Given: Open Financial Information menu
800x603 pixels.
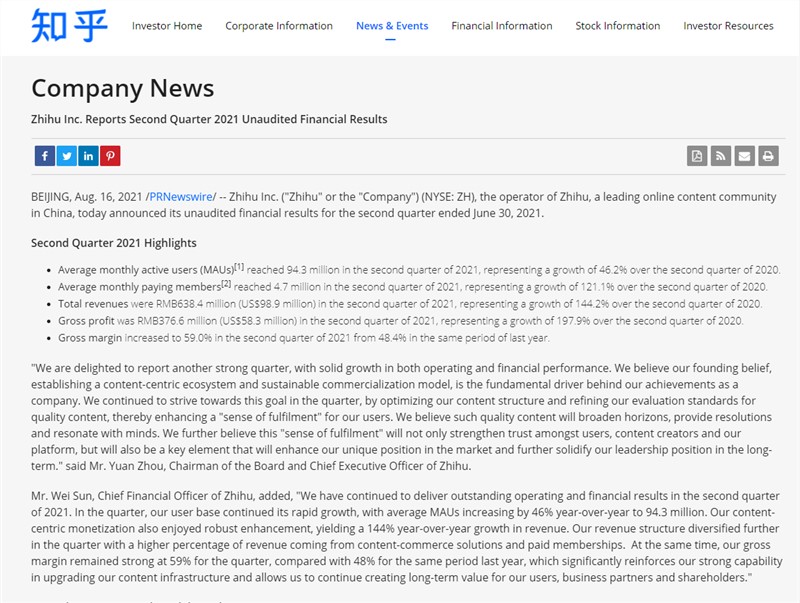Looking at the screenshot, I should click(502, 26).
